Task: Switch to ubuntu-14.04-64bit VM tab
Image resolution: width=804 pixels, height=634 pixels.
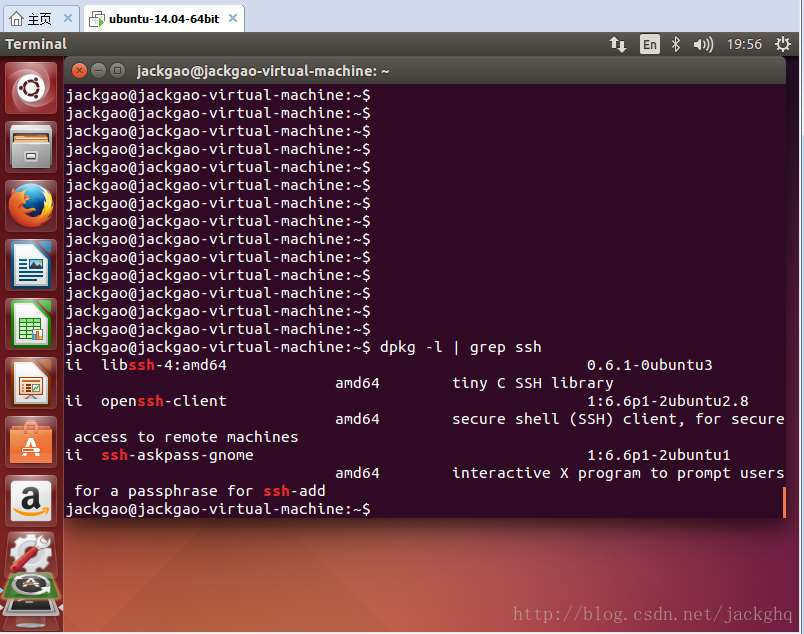Action: pyautogui.click(x=163, y=18)
